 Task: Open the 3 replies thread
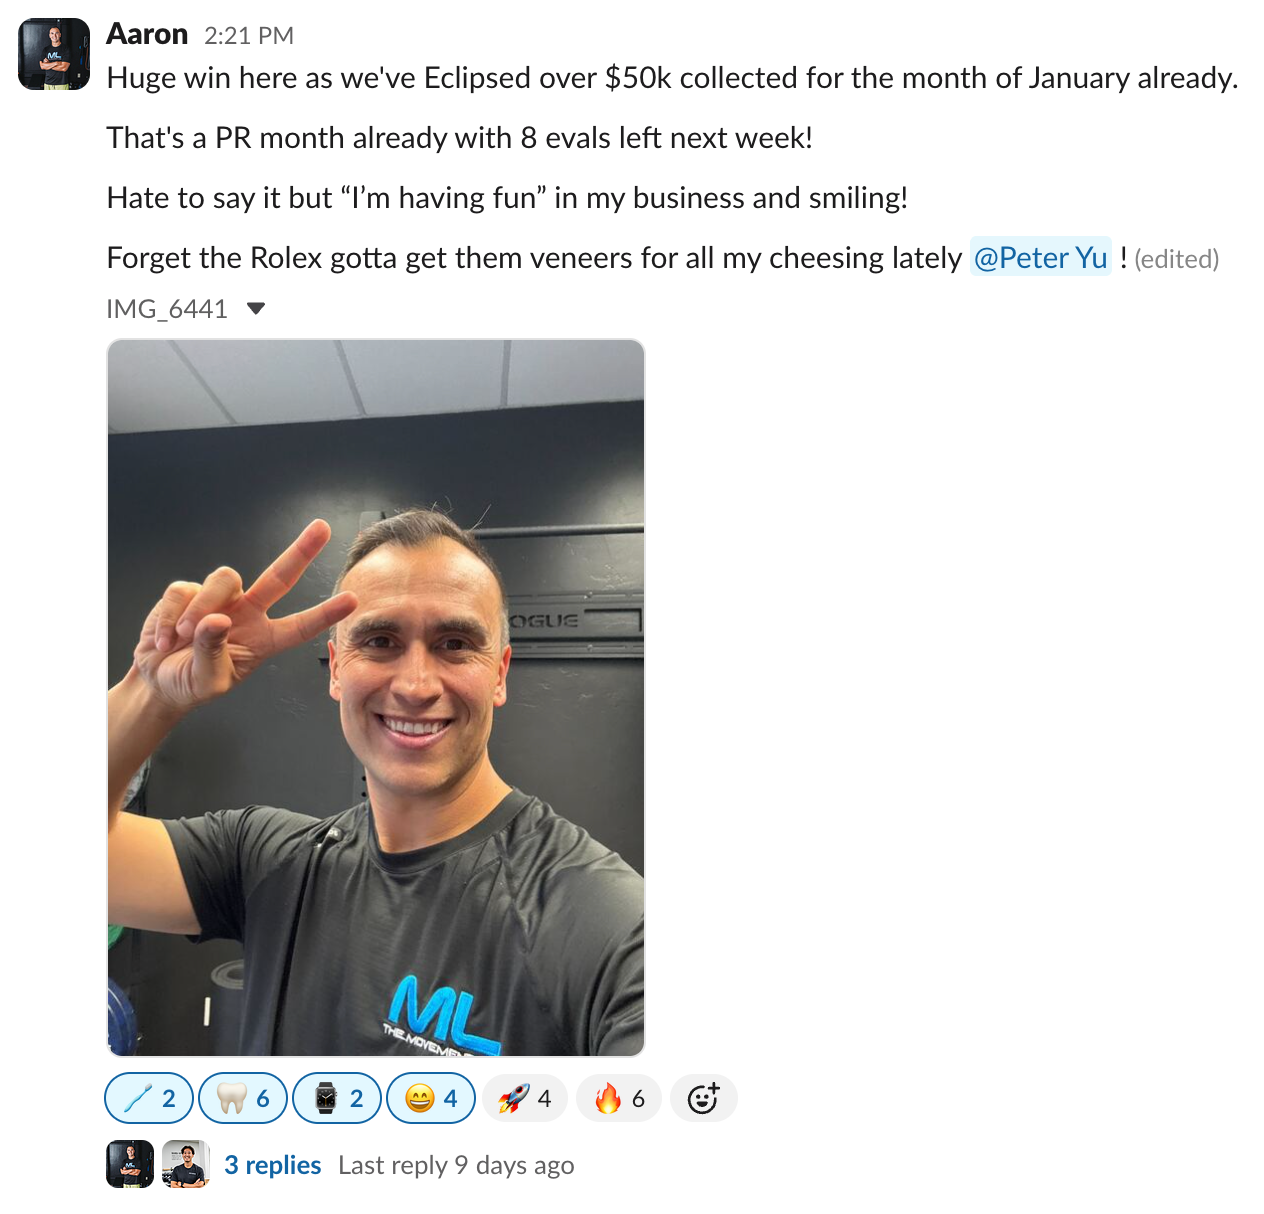coord(273,1165)
